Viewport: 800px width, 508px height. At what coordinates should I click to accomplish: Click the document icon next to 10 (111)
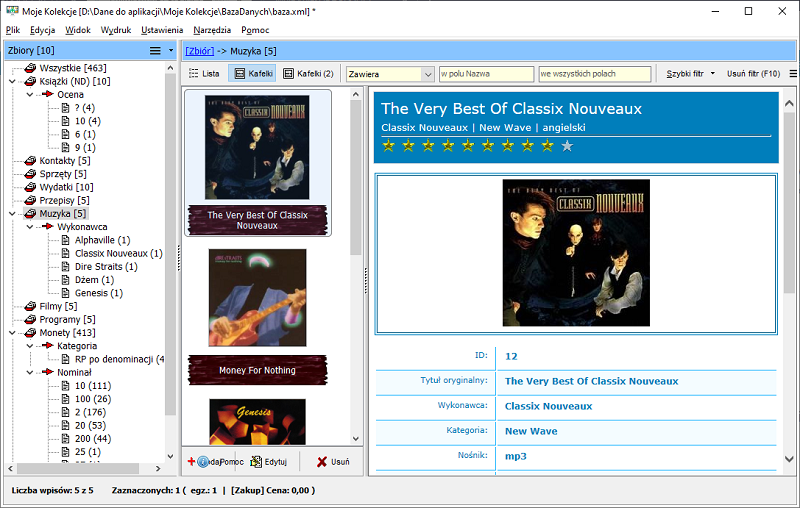pyautogui.click(x=65, y=386)
